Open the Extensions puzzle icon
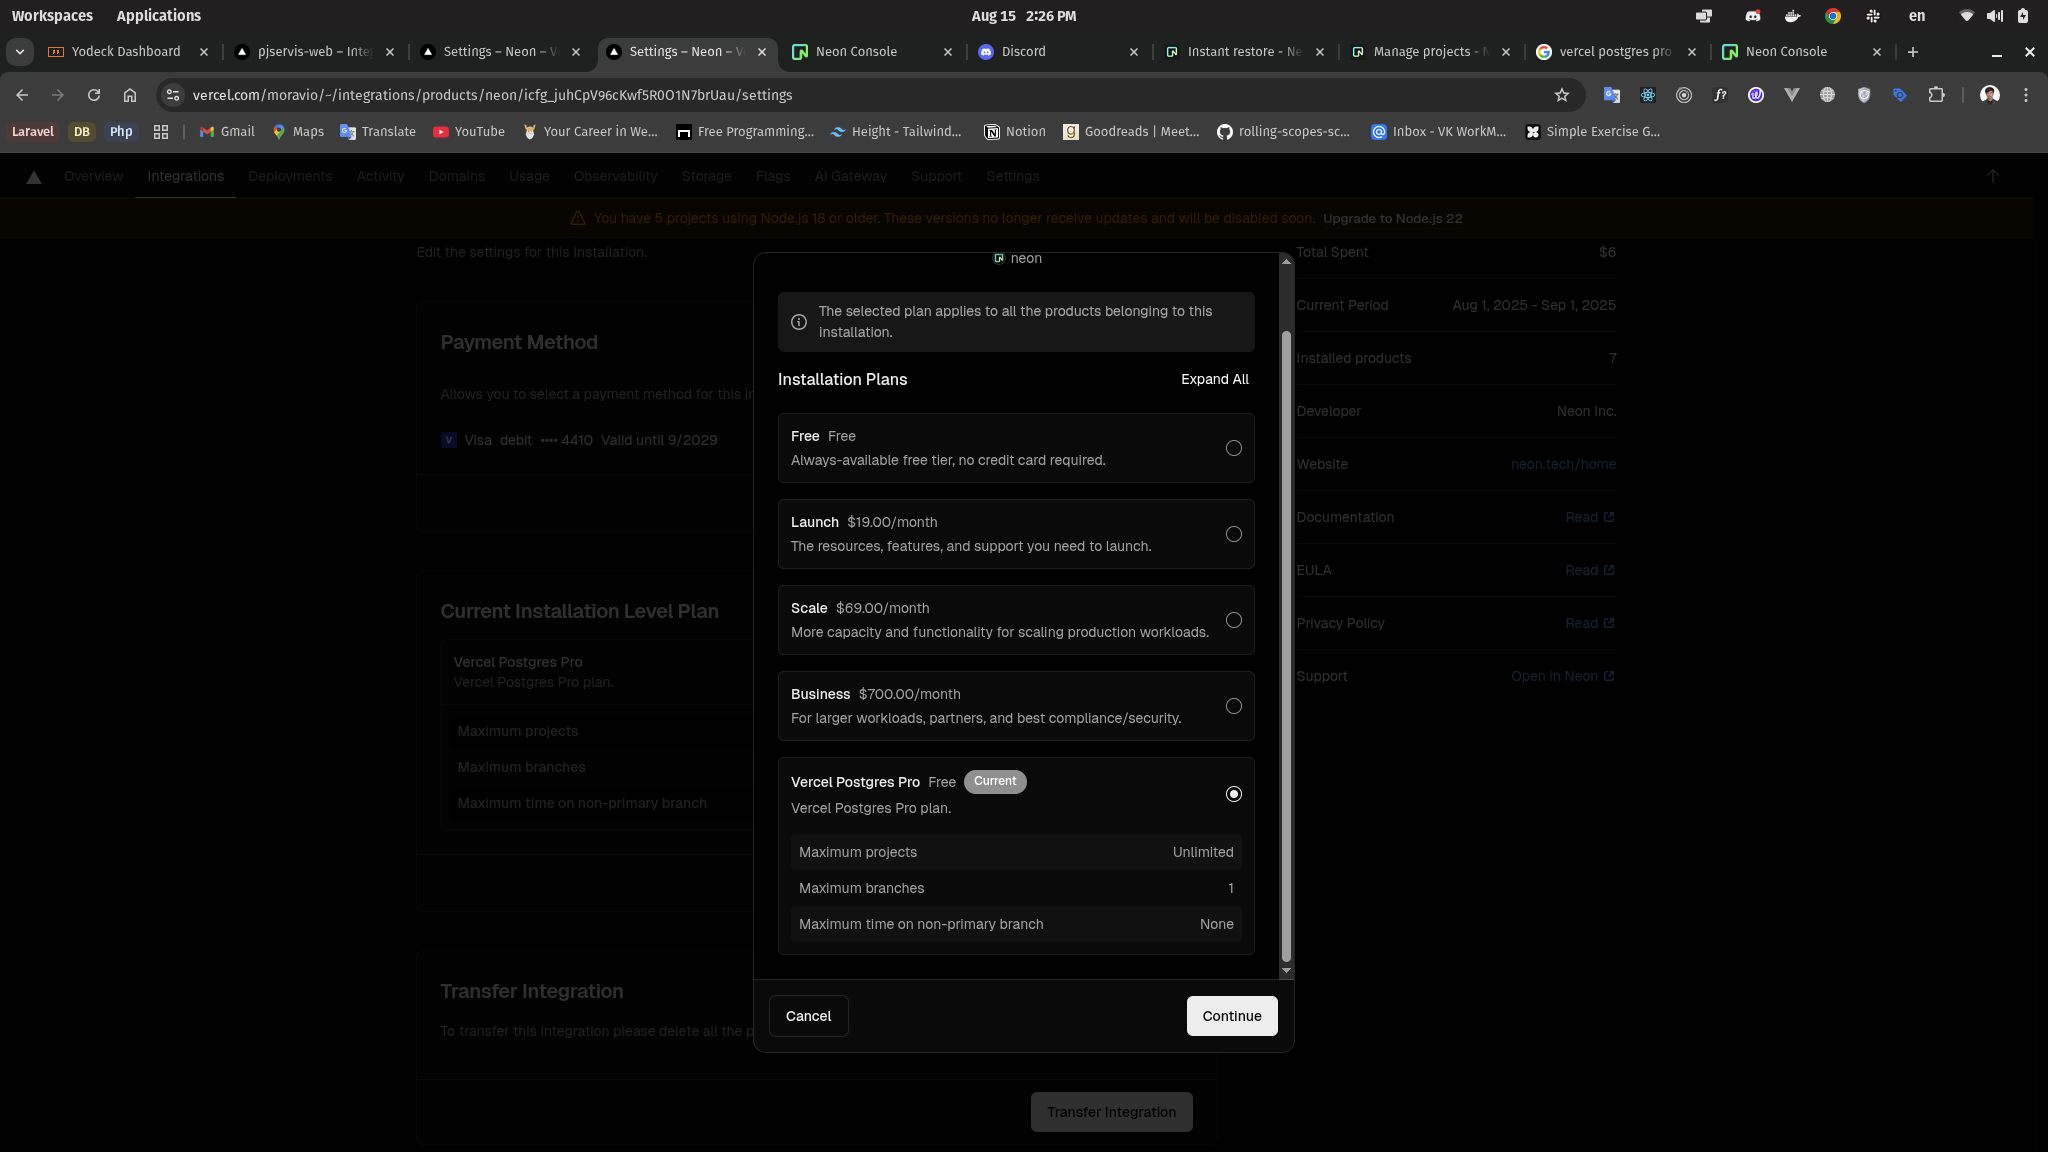Screen dimensions: 2048x1152 [1937, 95]
